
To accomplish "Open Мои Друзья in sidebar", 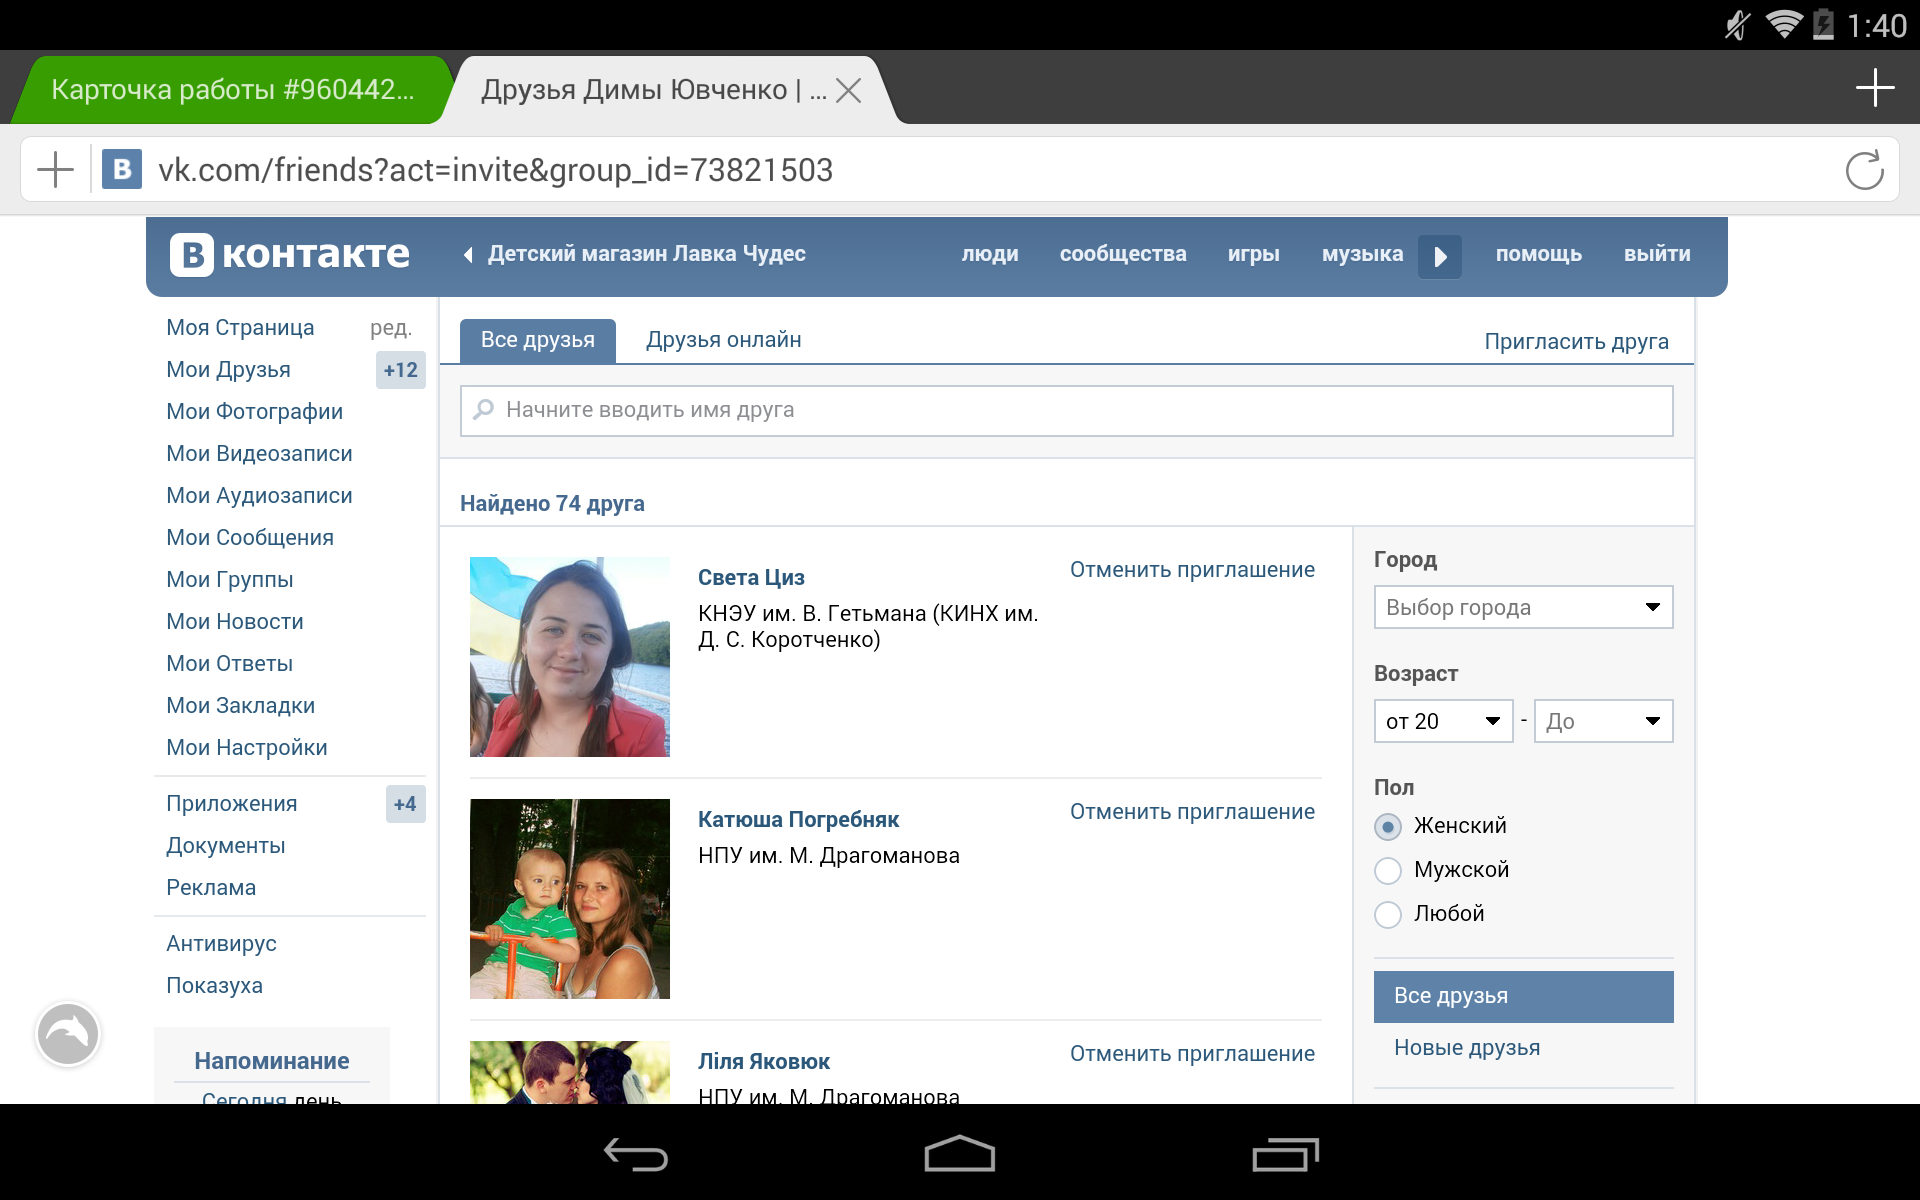I will 228,370.
